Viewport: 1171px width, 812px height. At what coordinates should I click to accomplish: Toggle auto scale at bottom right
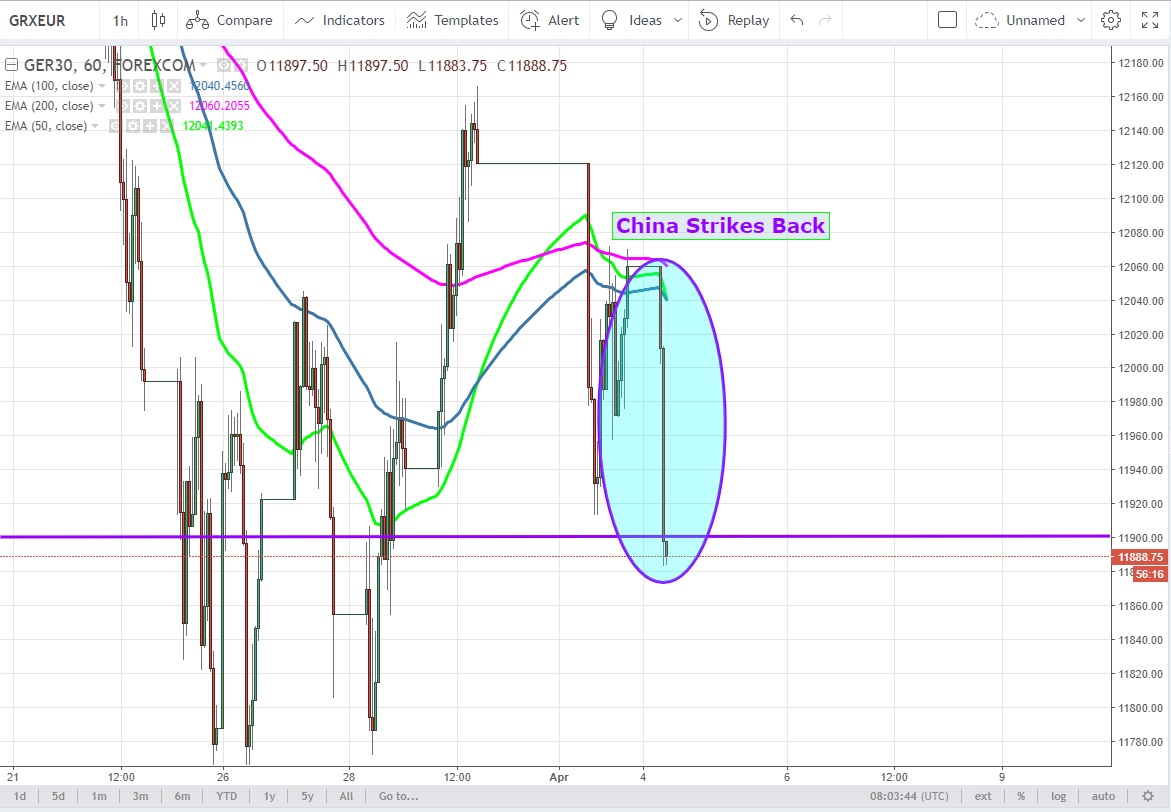[1103, 796]
